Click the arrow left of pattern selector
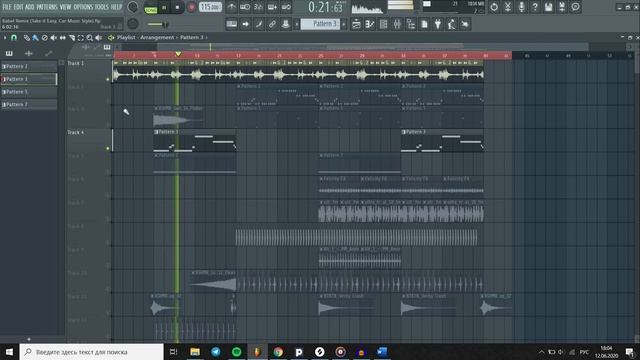 [297, 24]
